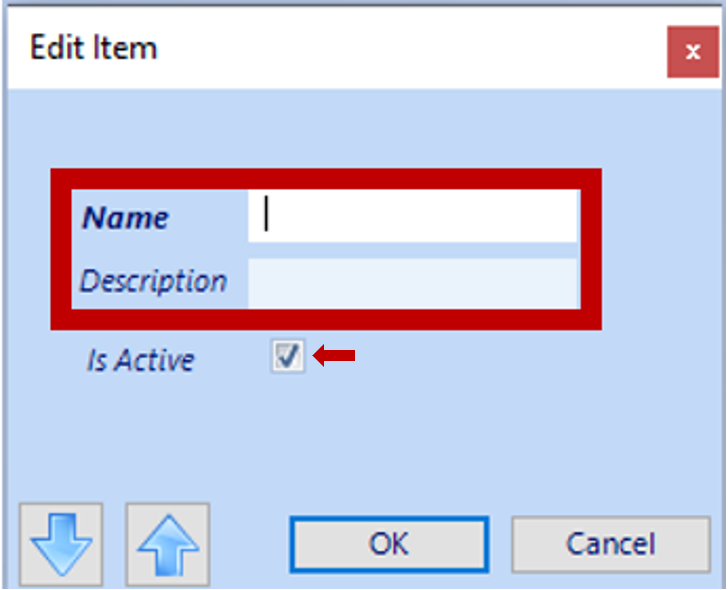
Task: Dismiss the dialog using Cancel
Action: [611, 544]
